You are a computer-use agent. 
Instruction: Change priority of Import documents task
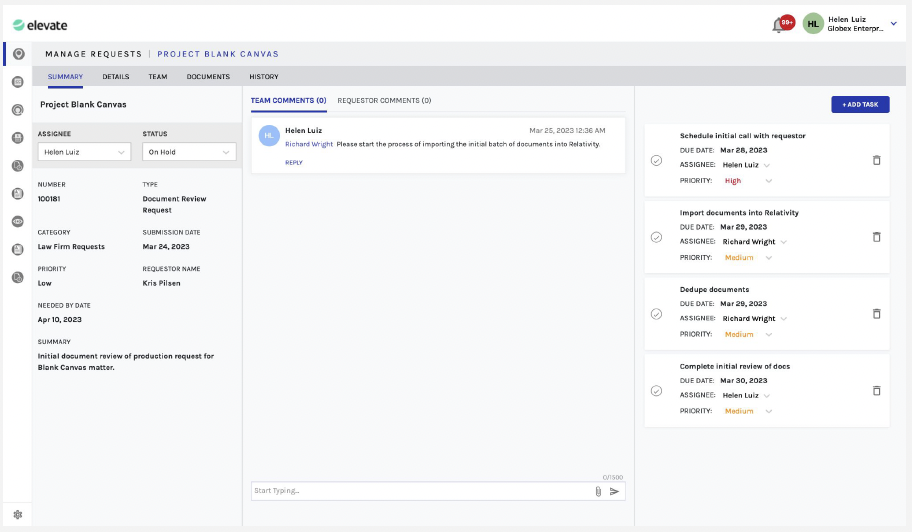[x=749, y=258]
